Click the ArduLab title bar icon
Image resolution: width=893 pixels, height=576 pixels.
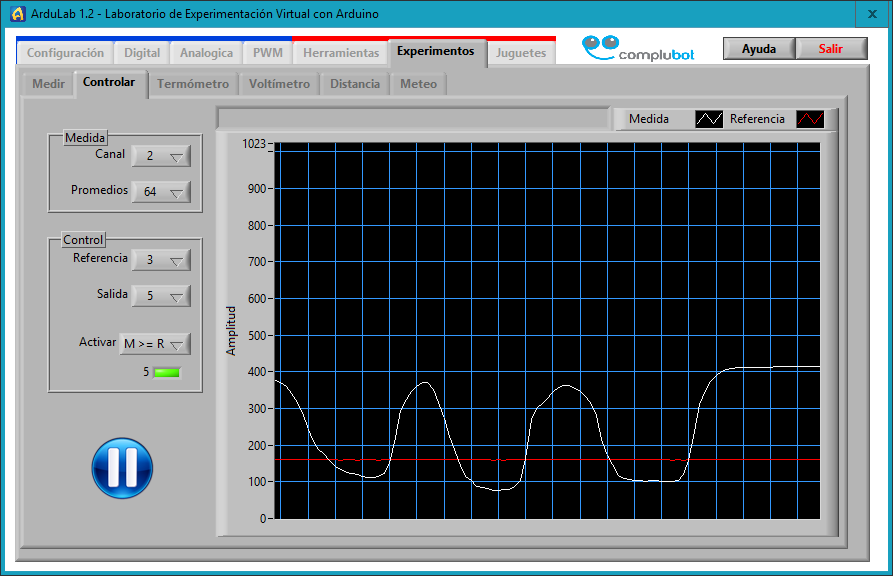point(17,14)
